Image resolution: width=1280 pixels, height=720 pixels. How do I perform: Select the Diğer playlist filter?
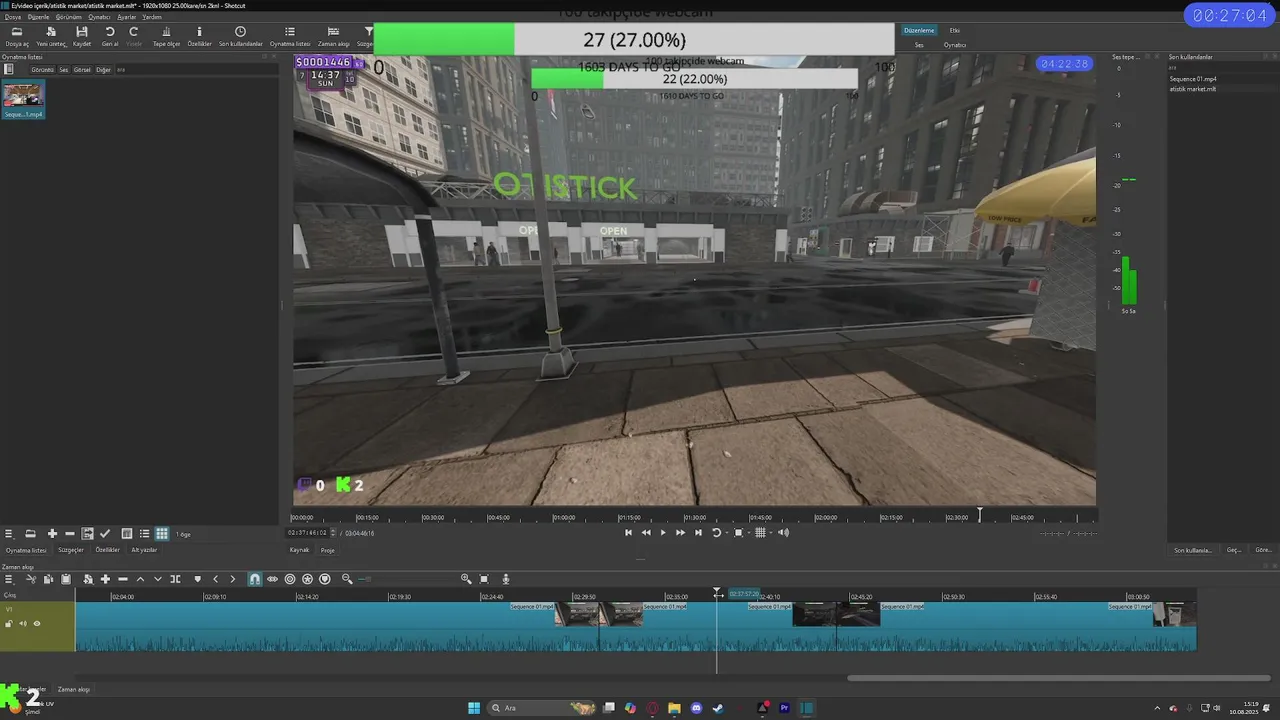103,70
